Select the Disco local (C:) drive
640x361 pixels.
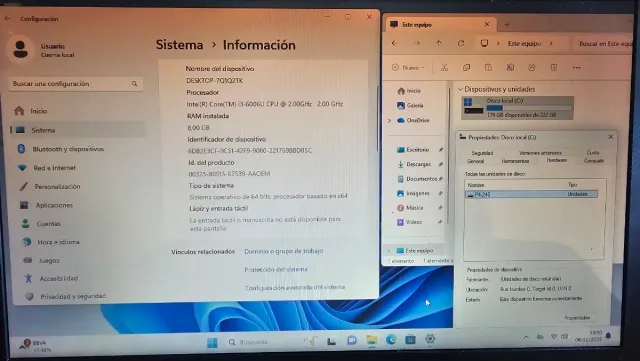518,108
